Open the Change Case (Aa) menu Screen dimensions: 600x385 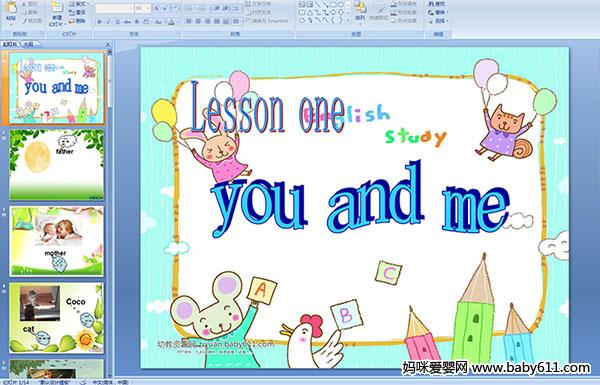[x=158, y=22]
